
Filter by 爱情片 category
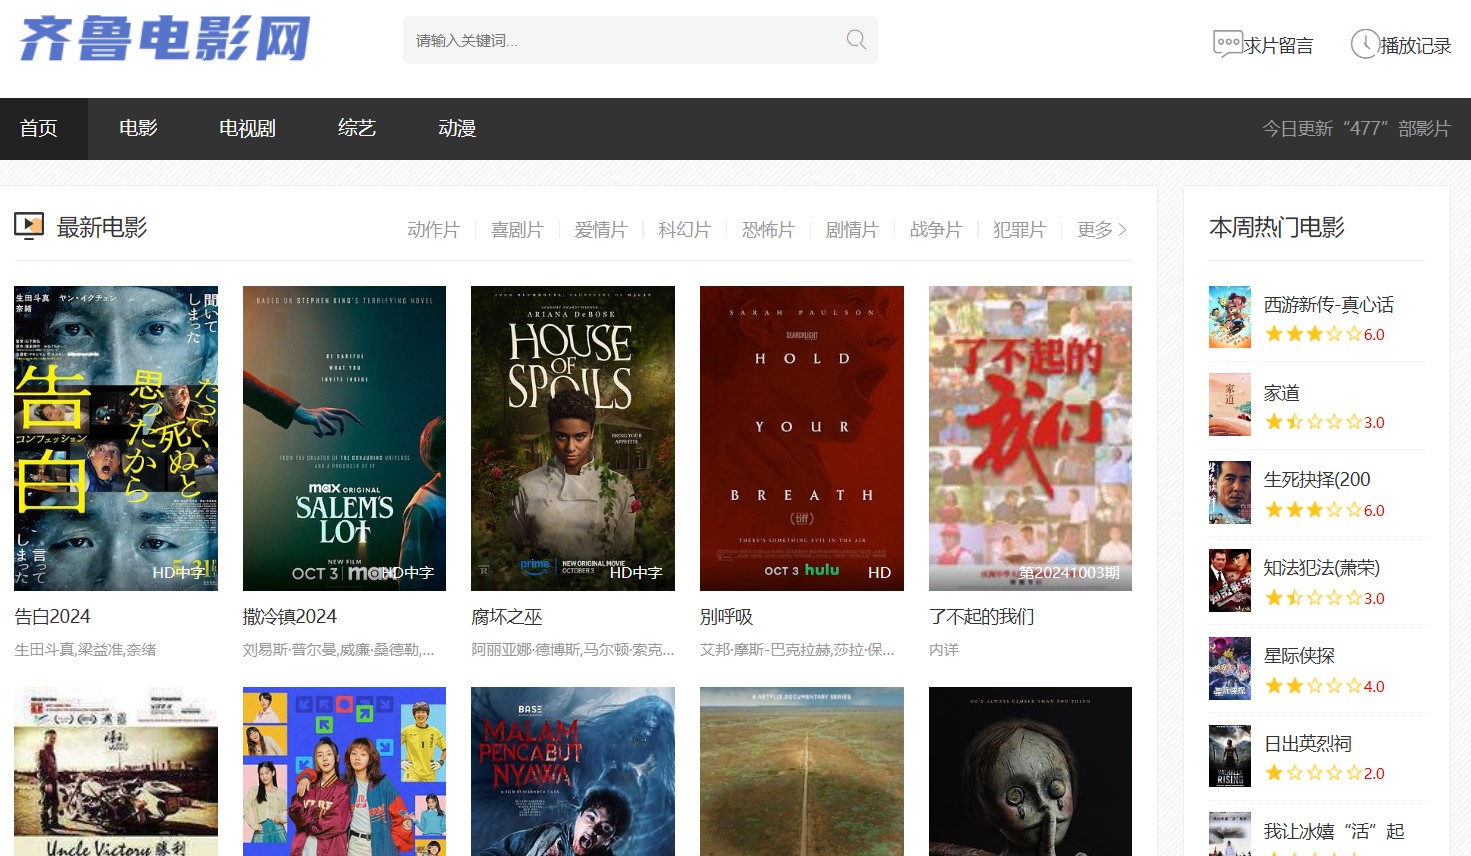coord(600,230)
